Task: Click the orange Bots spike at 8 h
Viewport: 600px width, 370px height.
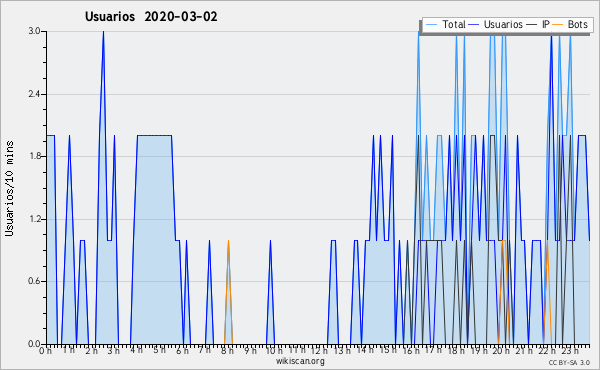Action: point(228,292)
